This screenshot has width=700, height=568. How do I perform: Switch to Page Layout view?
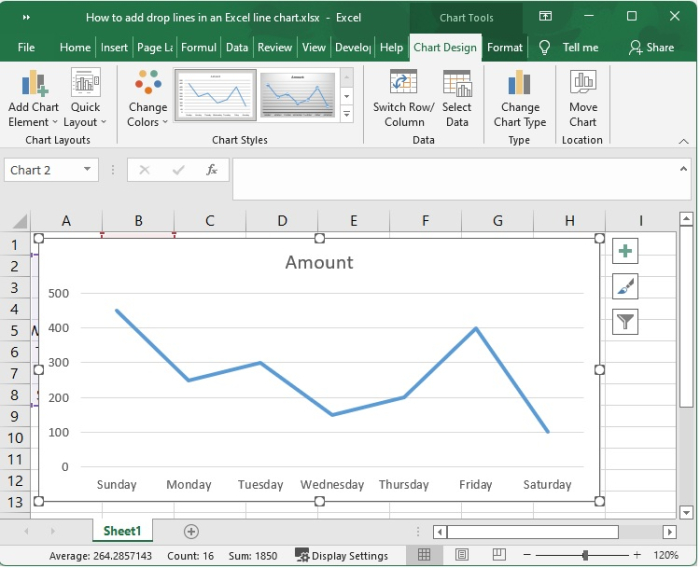[461, 555]
